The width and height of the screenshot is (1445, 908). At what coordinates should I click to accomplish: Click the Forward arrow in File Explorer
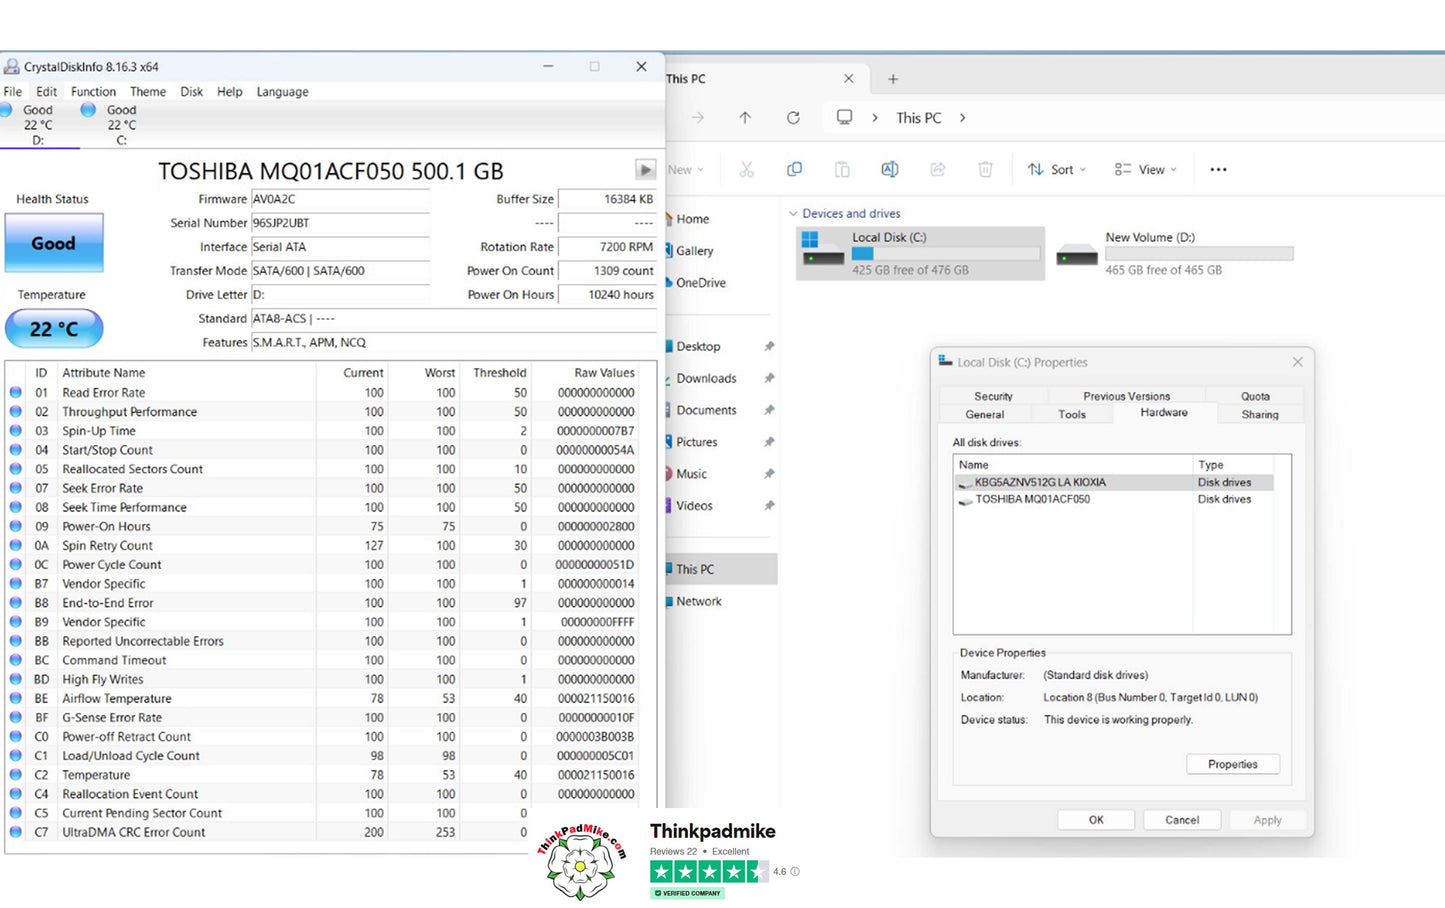click(698, 118)
